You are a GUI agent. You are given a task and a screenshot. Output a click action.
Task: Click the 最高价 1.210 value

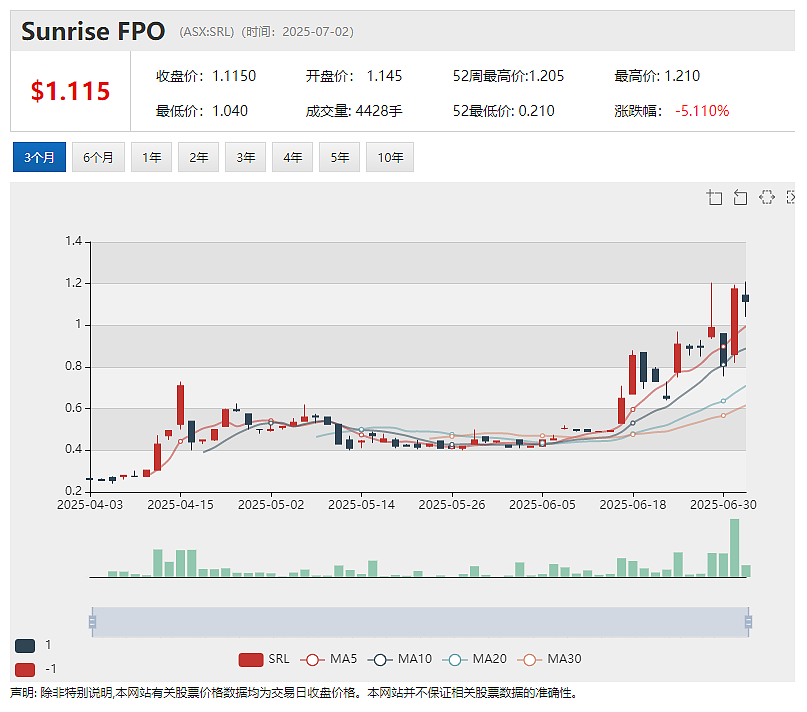(682, 76)
